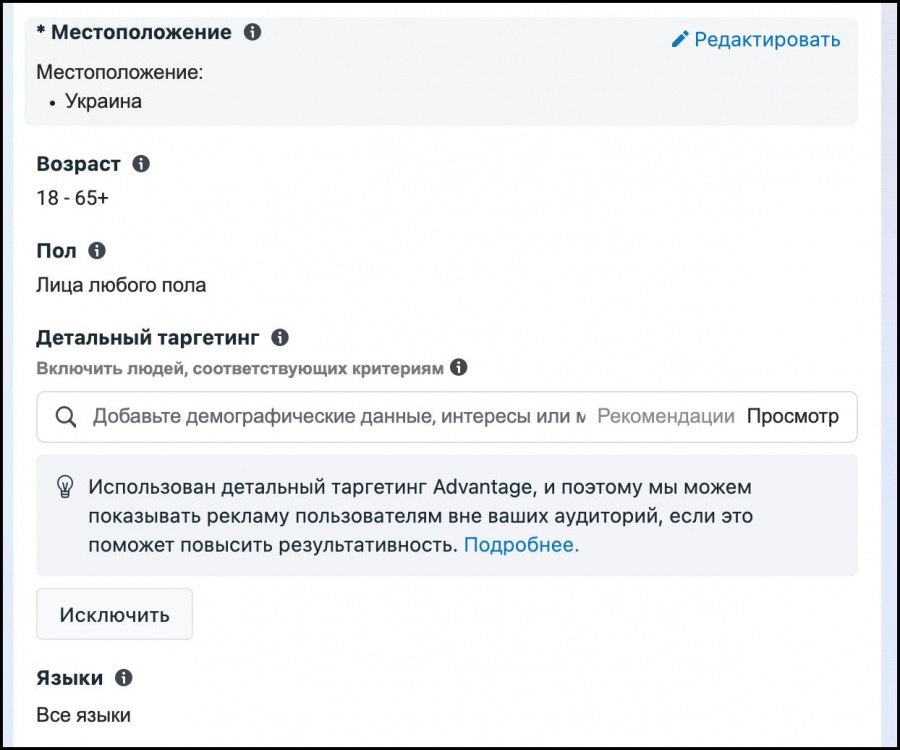Follow the Подробнее link
900x750 pixels.
521,545
